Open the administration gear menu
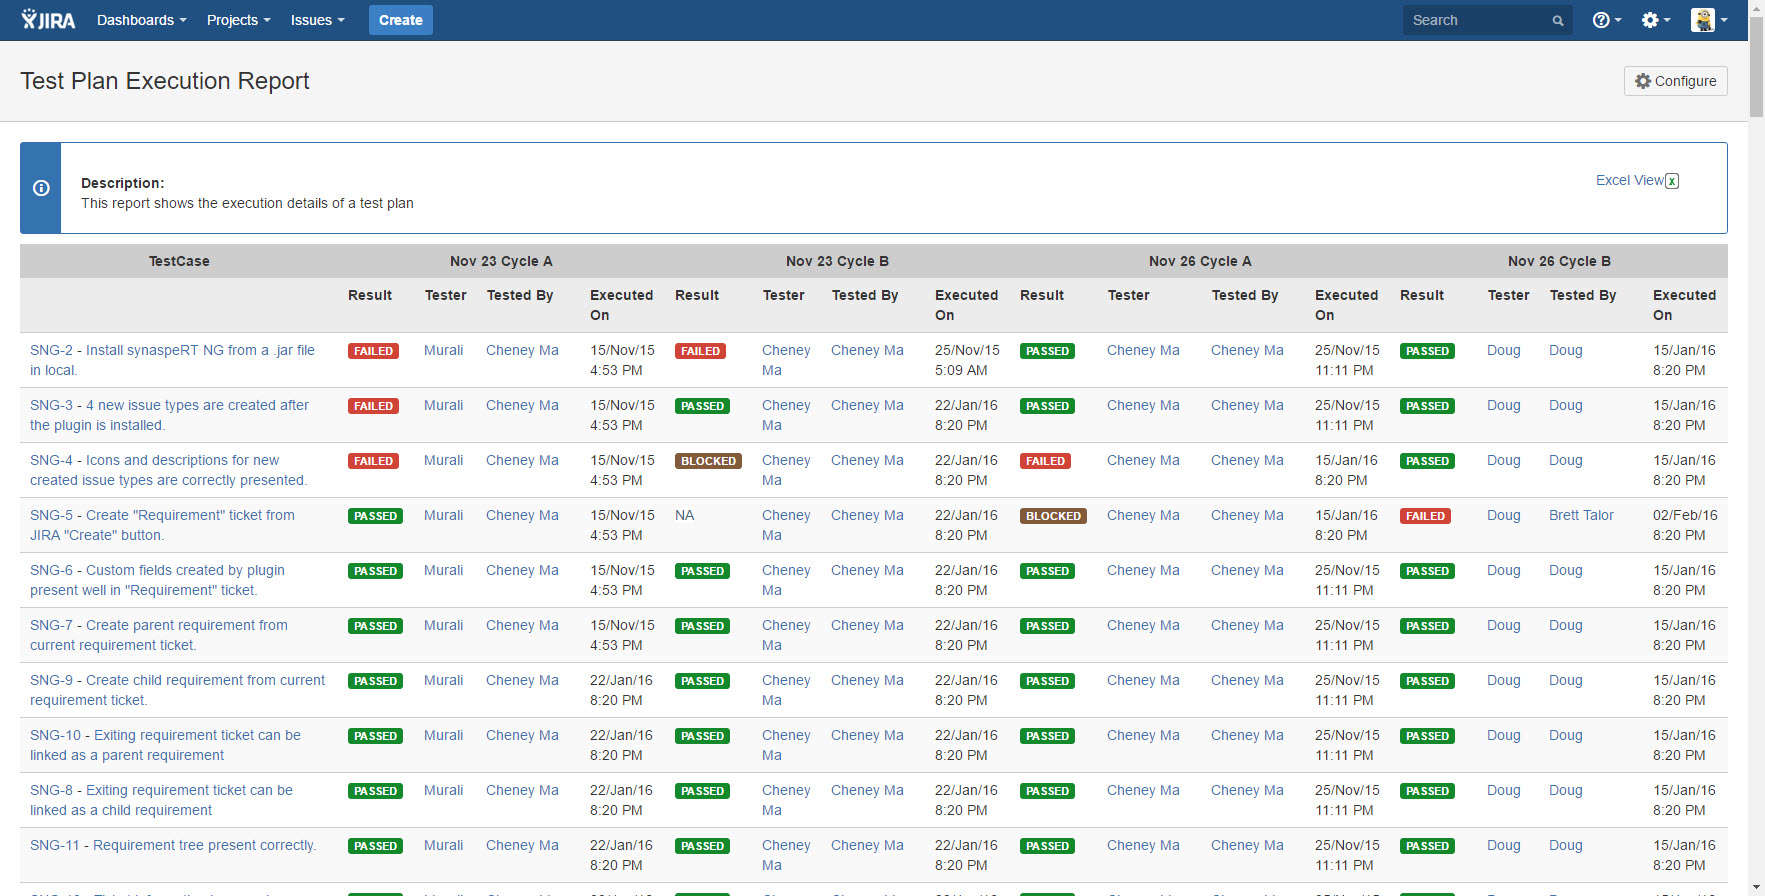1765x896 pixels. 1656,20
